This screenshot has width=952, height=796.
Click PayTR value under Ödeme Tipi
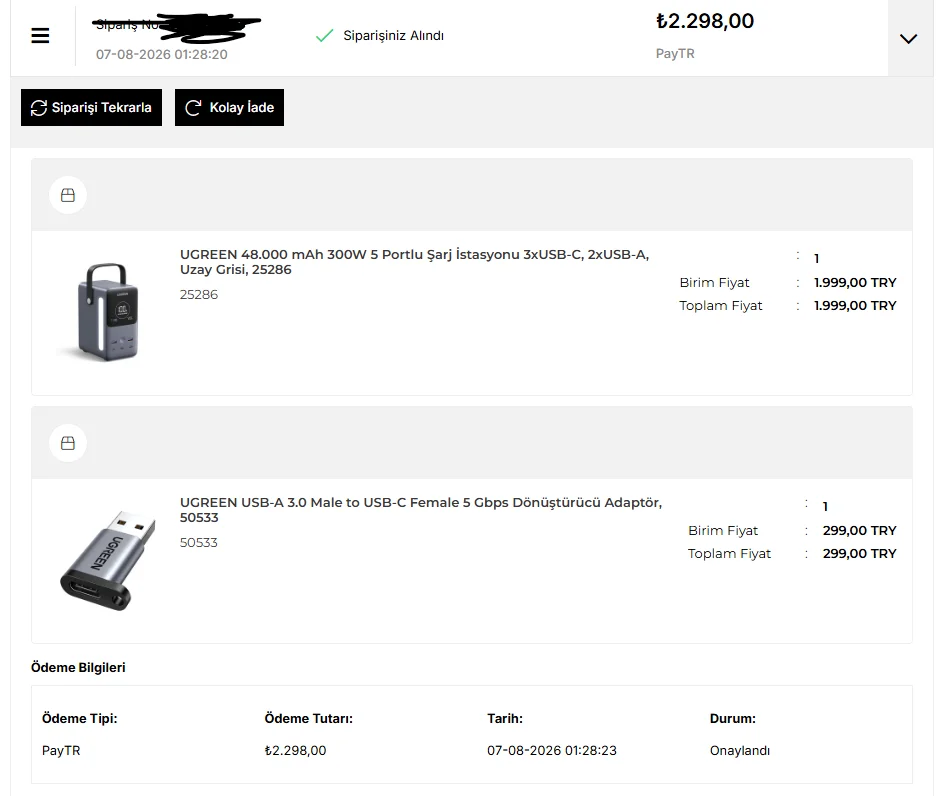click(x=61, y=750)
